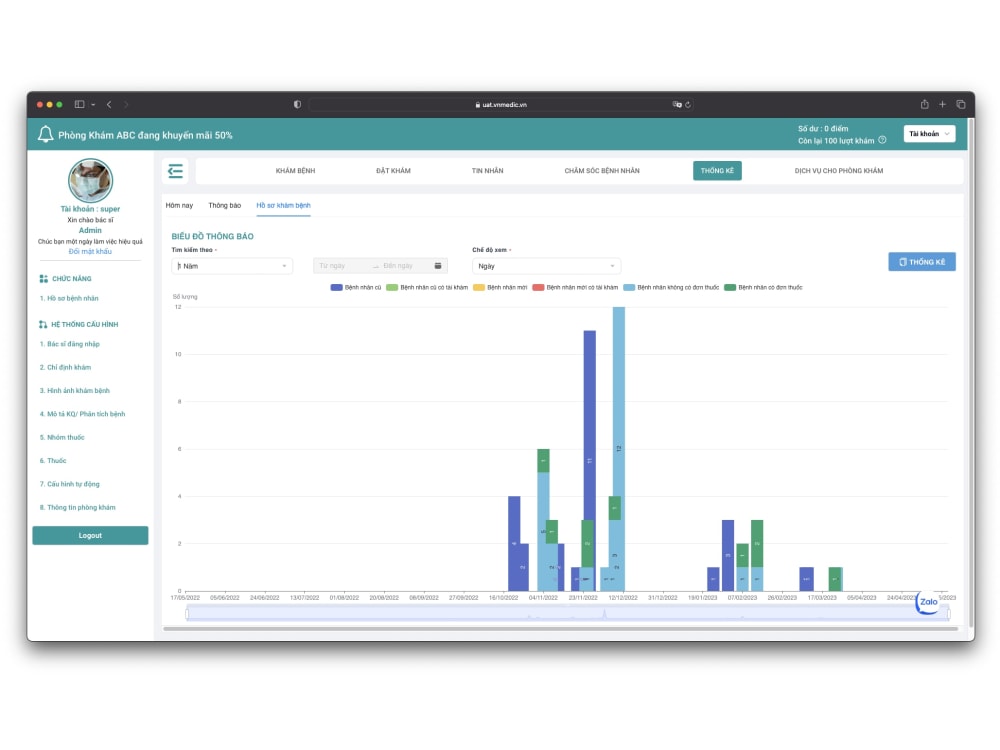This screenshot has width=1000, height=750.
Task: Expand the Tài khoản dropdown
Action: pos(929,134)
